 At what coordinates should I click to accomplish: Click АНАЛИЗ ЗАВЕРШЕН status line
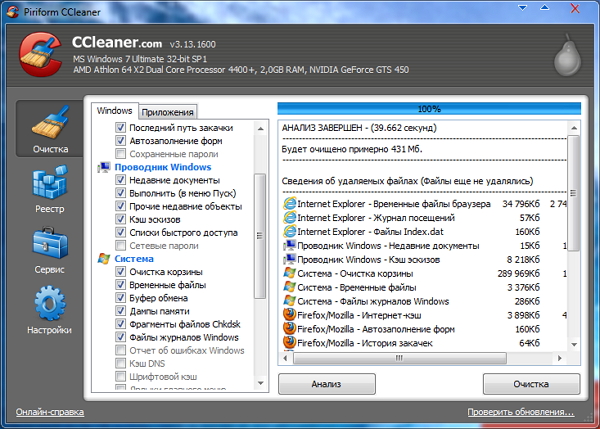click(x=359, y=128)
